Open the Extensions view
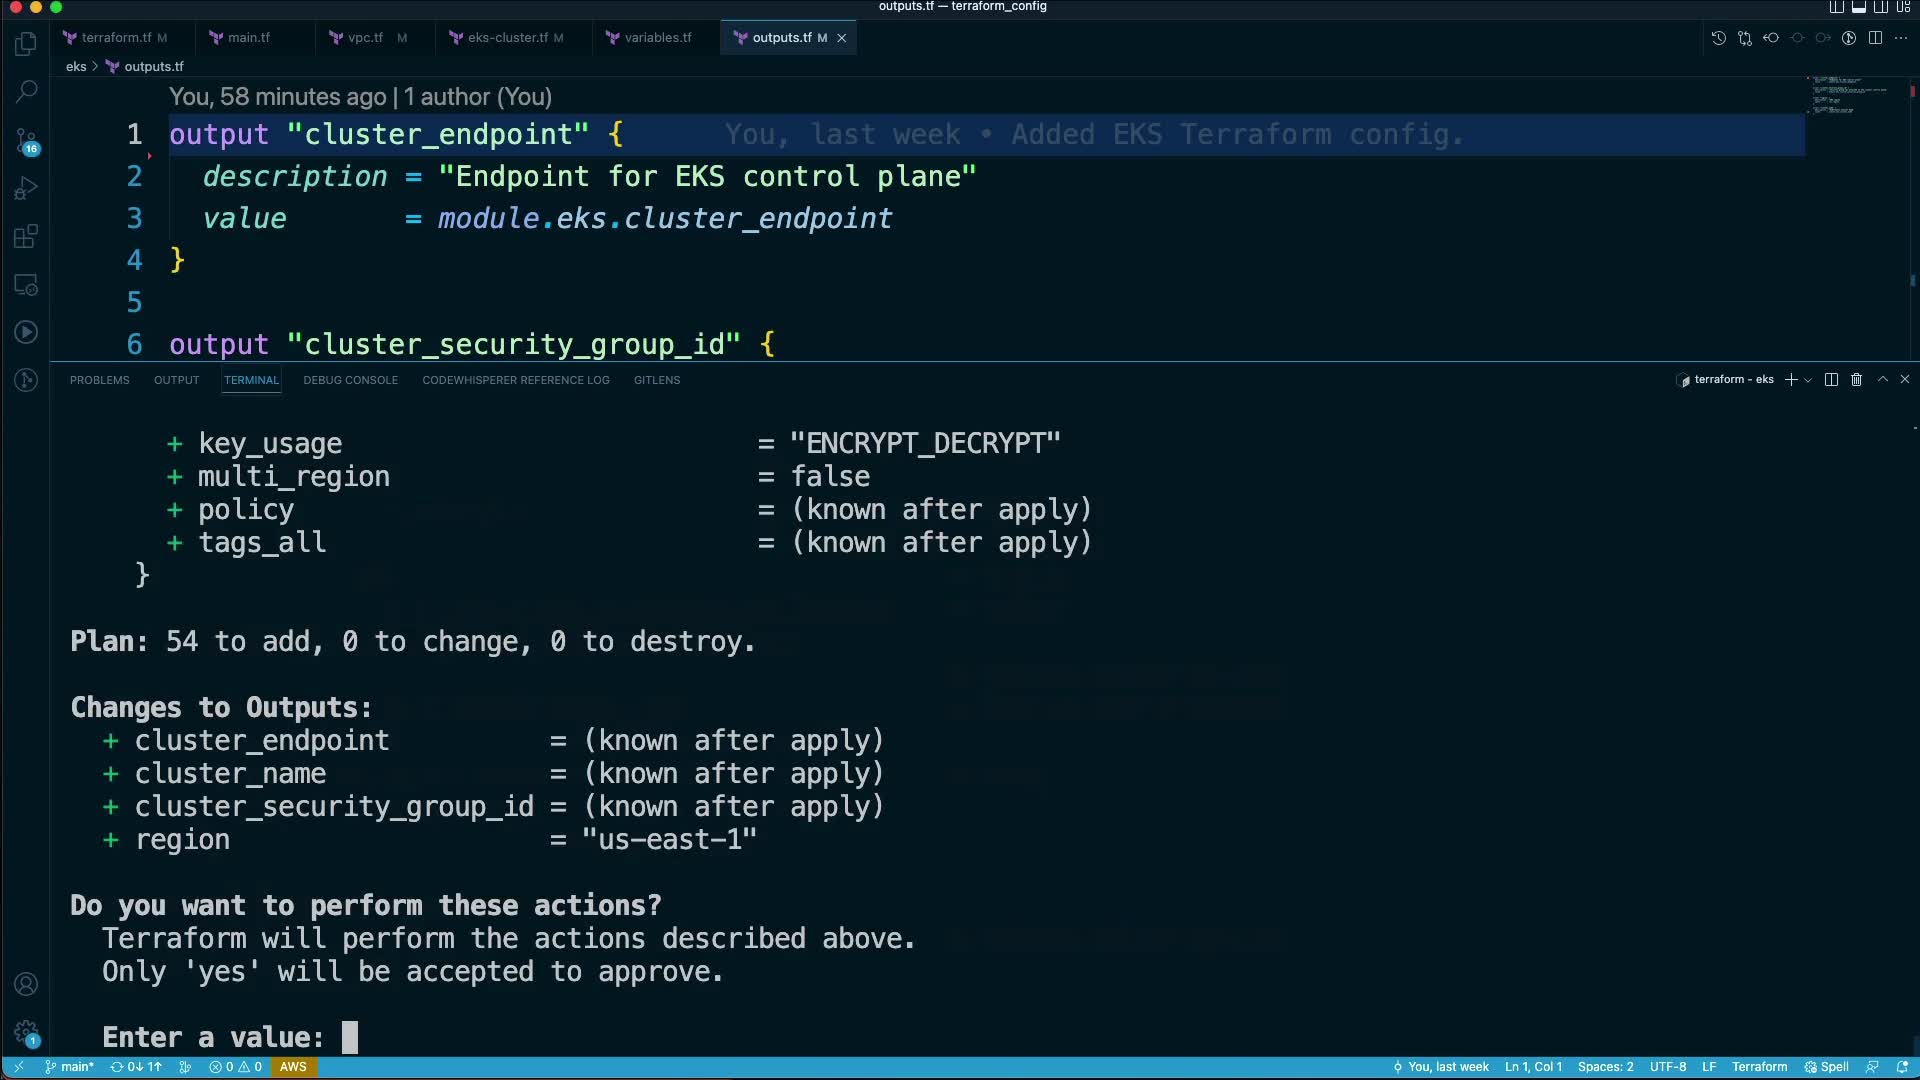 point(27,236)
